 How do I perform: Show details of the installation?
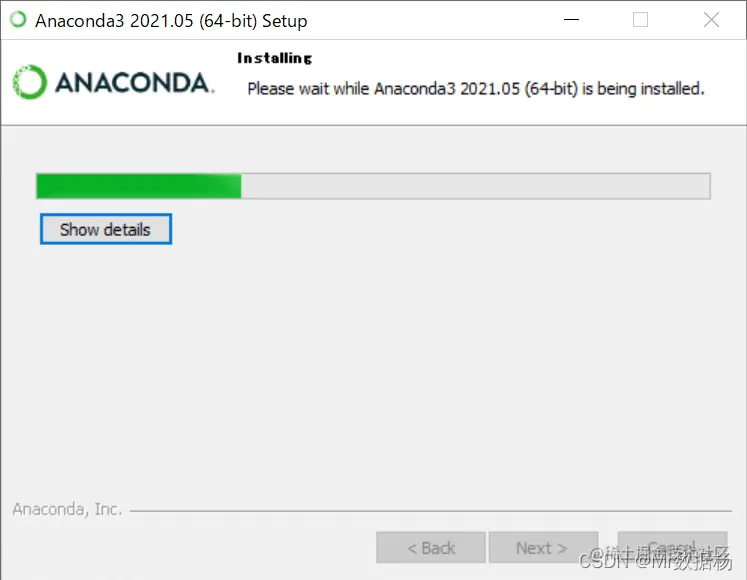click(106, 229)
